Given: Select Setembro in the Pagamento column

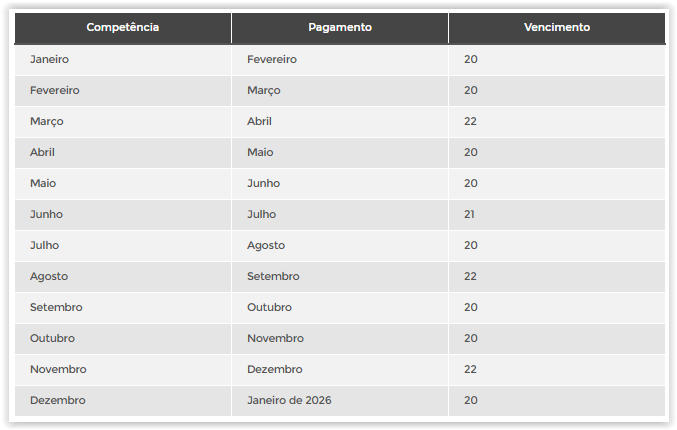Looking at the screenshot, I should (x=273, y=276).
